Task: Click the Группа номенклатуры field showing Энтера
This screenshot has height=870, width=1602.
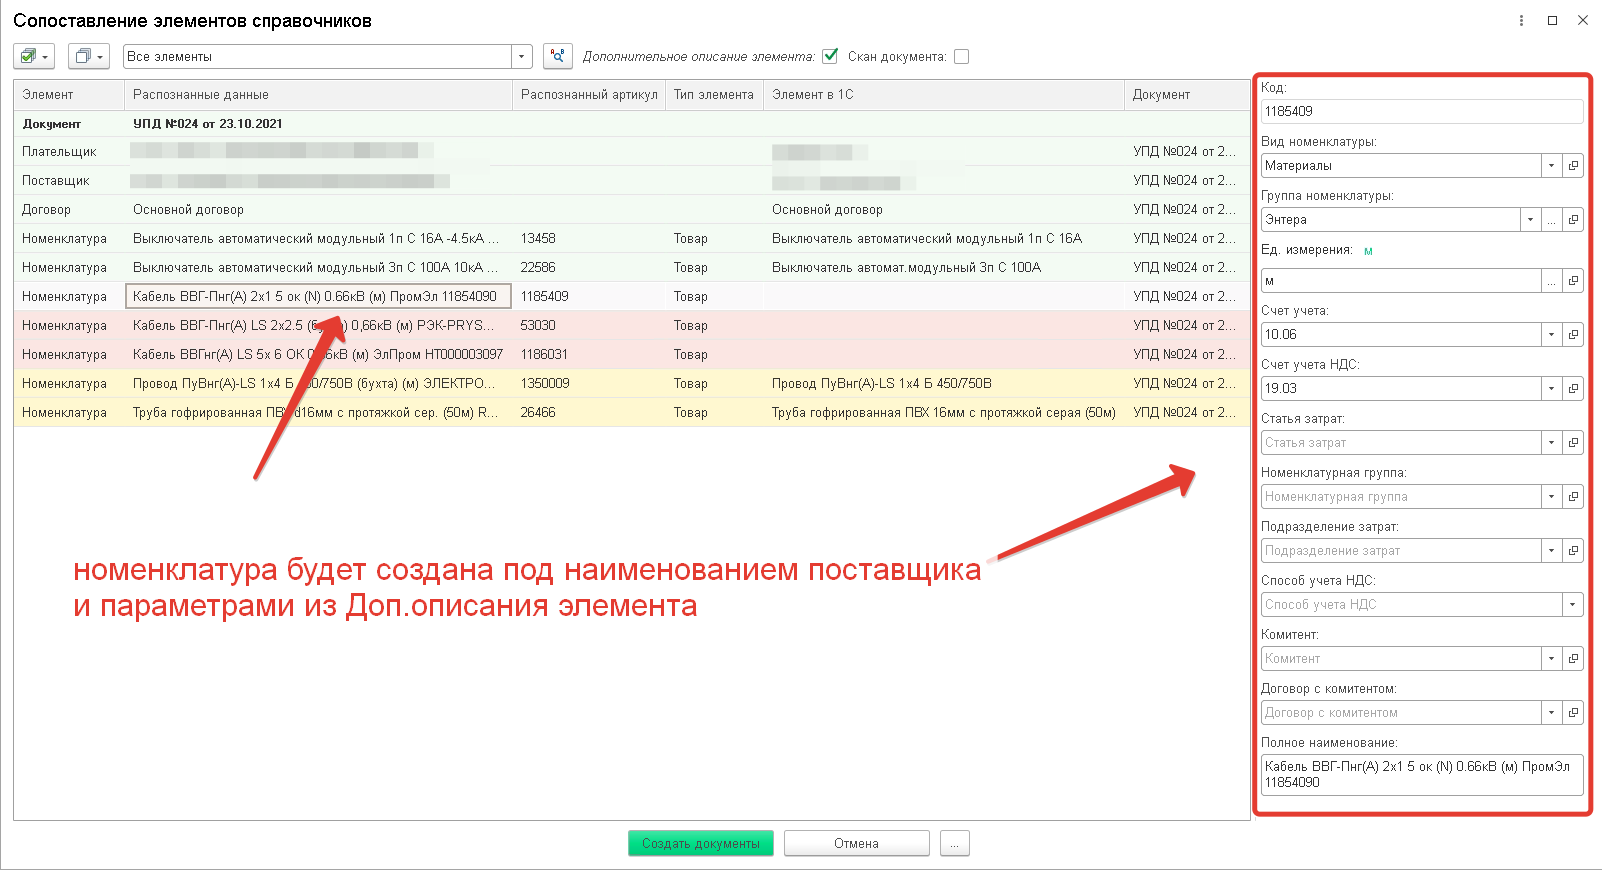Action: (x=1390, y=220)
